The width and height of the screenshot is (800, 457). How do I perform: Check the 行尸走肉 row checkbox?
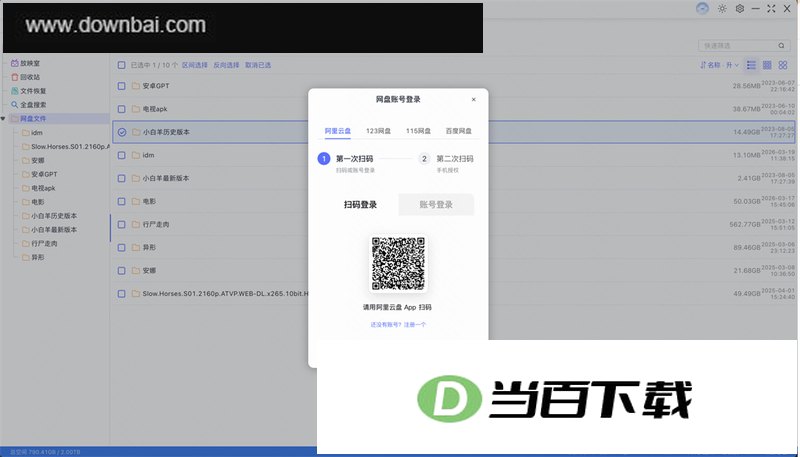[x=121, y=224]
